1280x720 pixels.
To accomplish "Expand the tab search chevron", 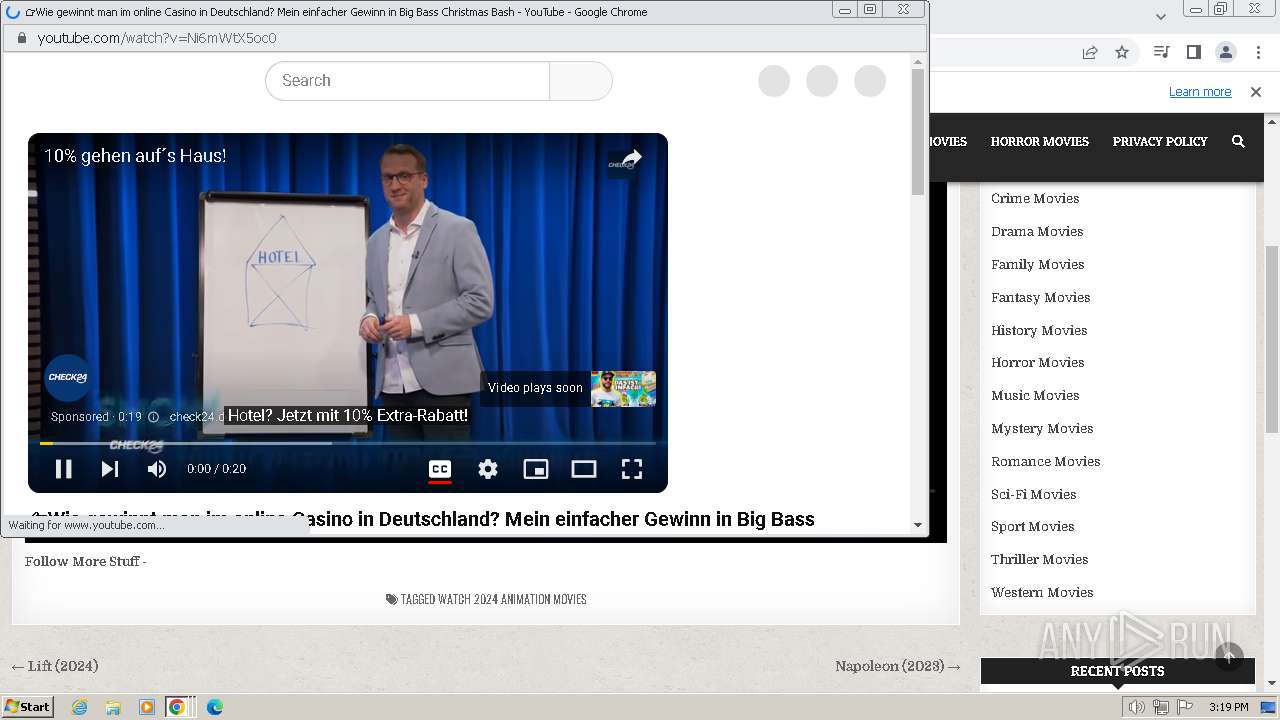I will [1160, 17].
